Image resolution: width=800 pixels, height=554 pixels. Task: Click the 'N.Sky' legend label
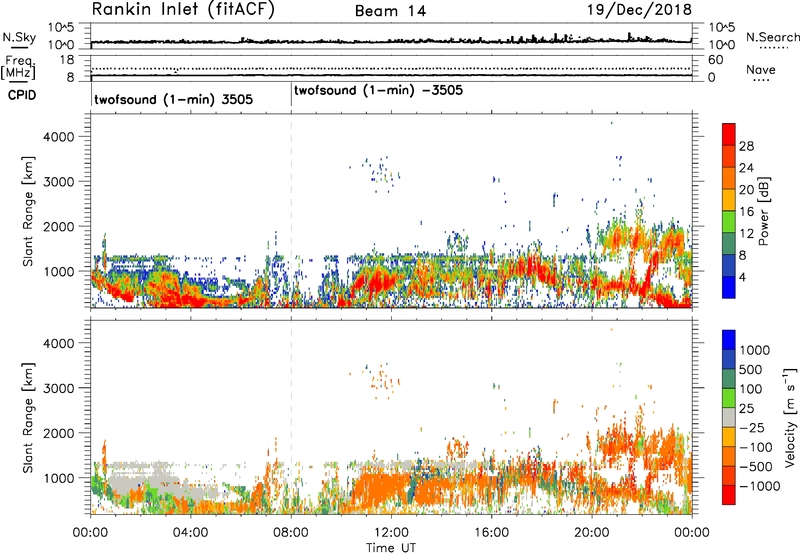click(19, 37)
